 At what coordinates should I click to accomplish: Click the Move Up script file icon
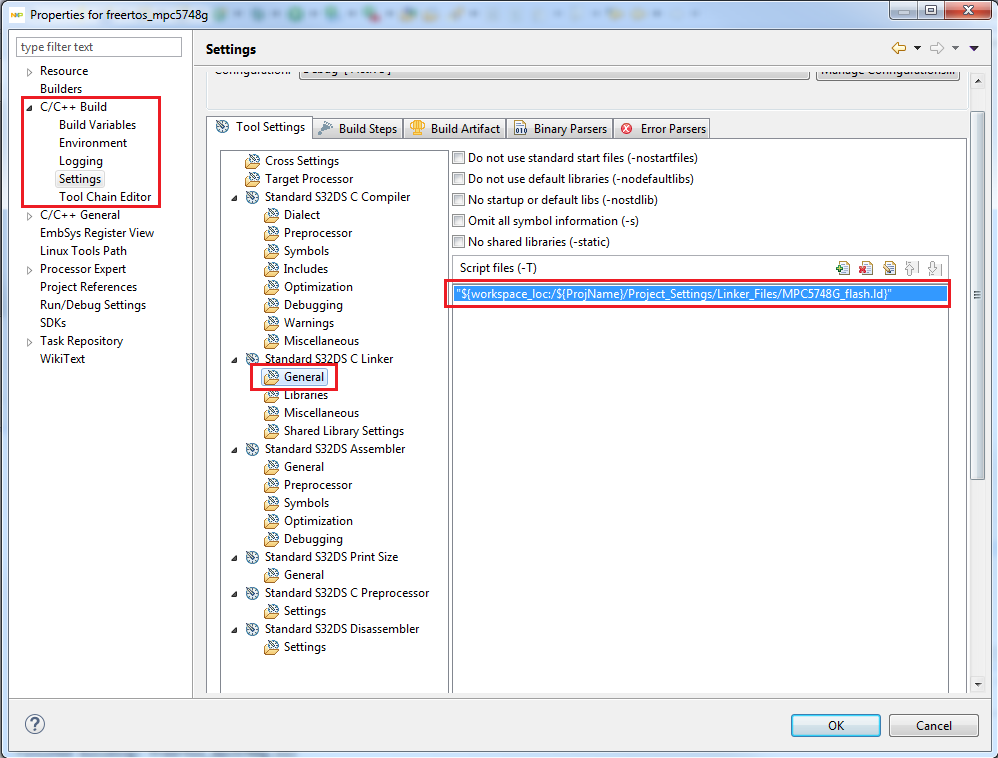pyautogui.click(x=911, y=268)
